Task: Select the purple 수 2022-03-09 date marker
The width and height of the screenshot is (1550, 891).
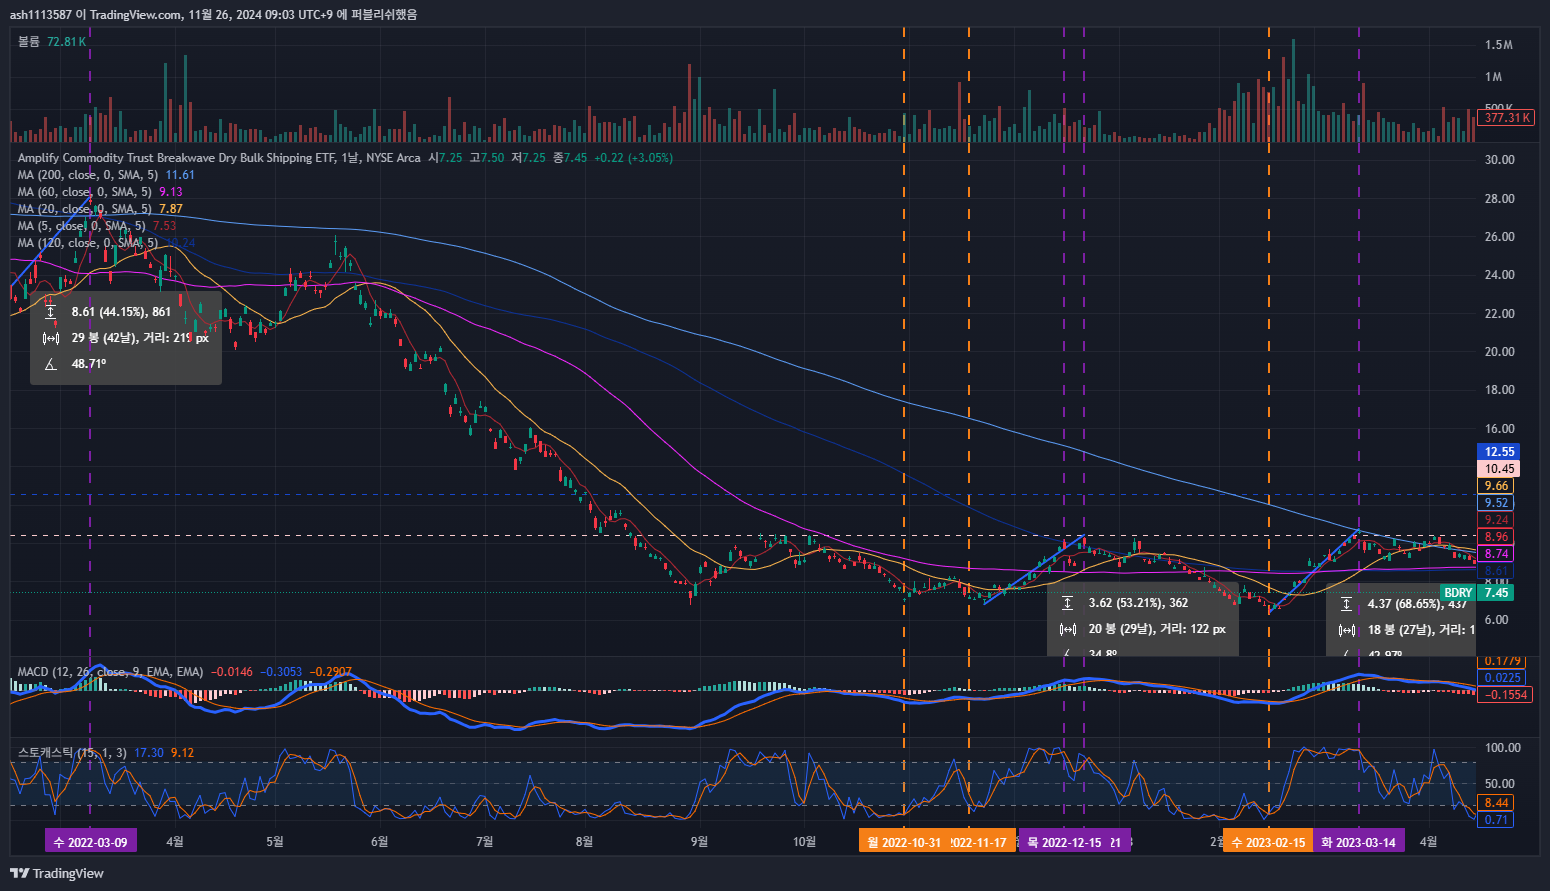Action: point(91,842)
